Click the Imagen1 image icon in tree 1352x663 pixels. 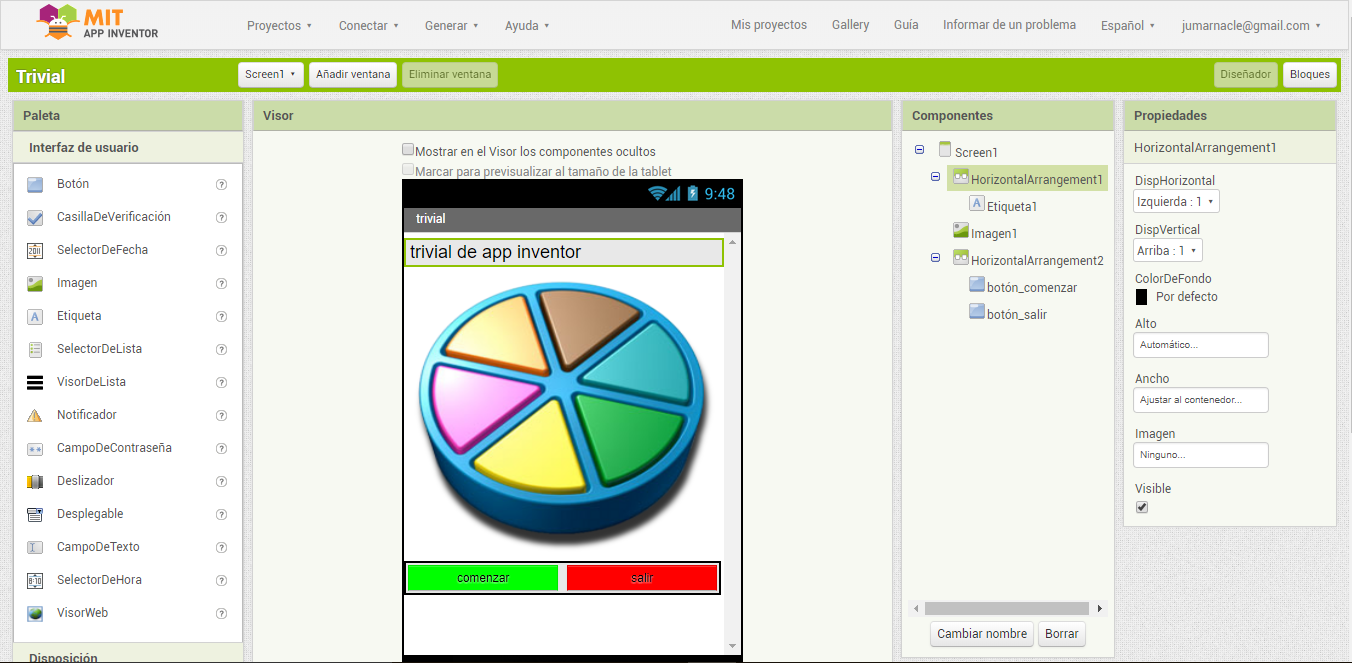[x=961, y=231]
